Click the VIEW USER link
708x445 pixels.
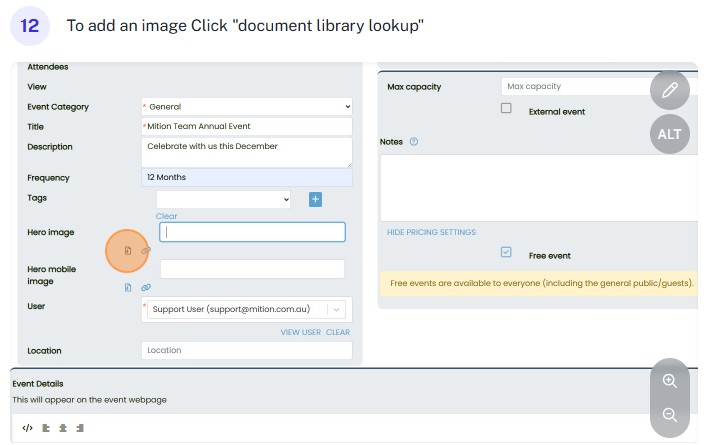(x=300, y=332)
